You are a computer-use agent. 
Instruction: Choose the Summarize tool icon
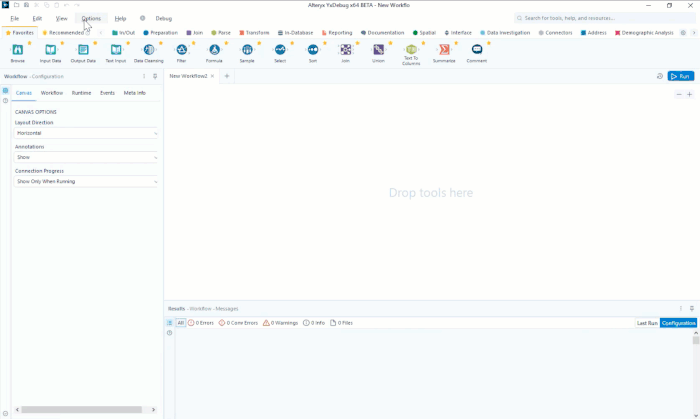(x=444, y=50)
